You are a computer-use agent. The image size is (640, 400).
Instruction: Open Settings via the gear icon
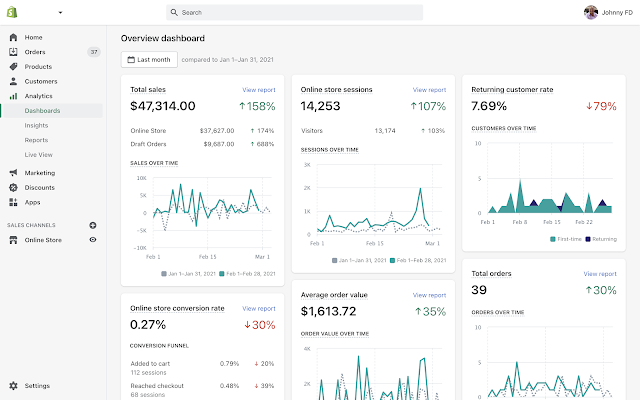13,386
